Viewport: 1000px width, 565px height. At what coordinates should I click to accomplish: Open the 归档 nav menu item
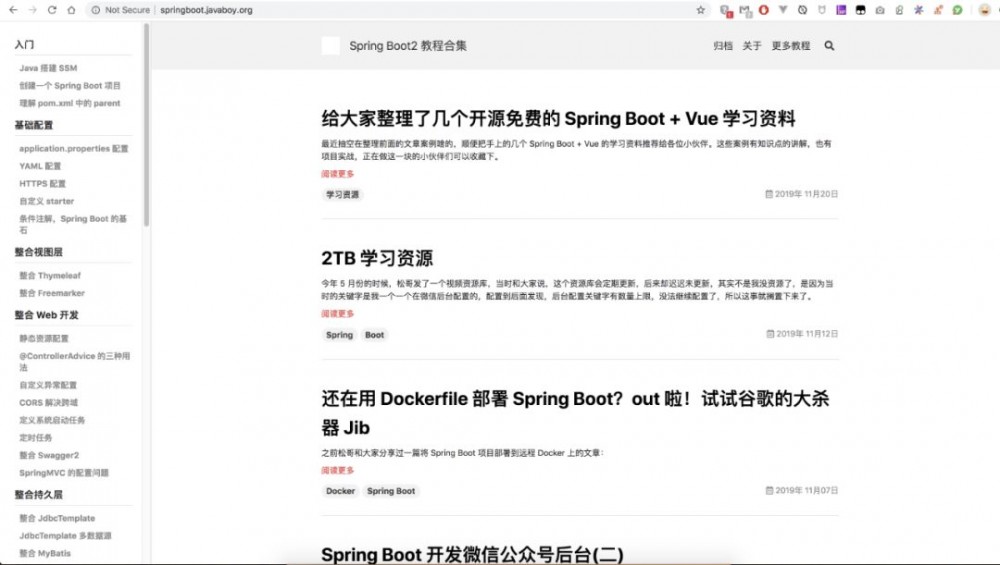click(723, 46)
